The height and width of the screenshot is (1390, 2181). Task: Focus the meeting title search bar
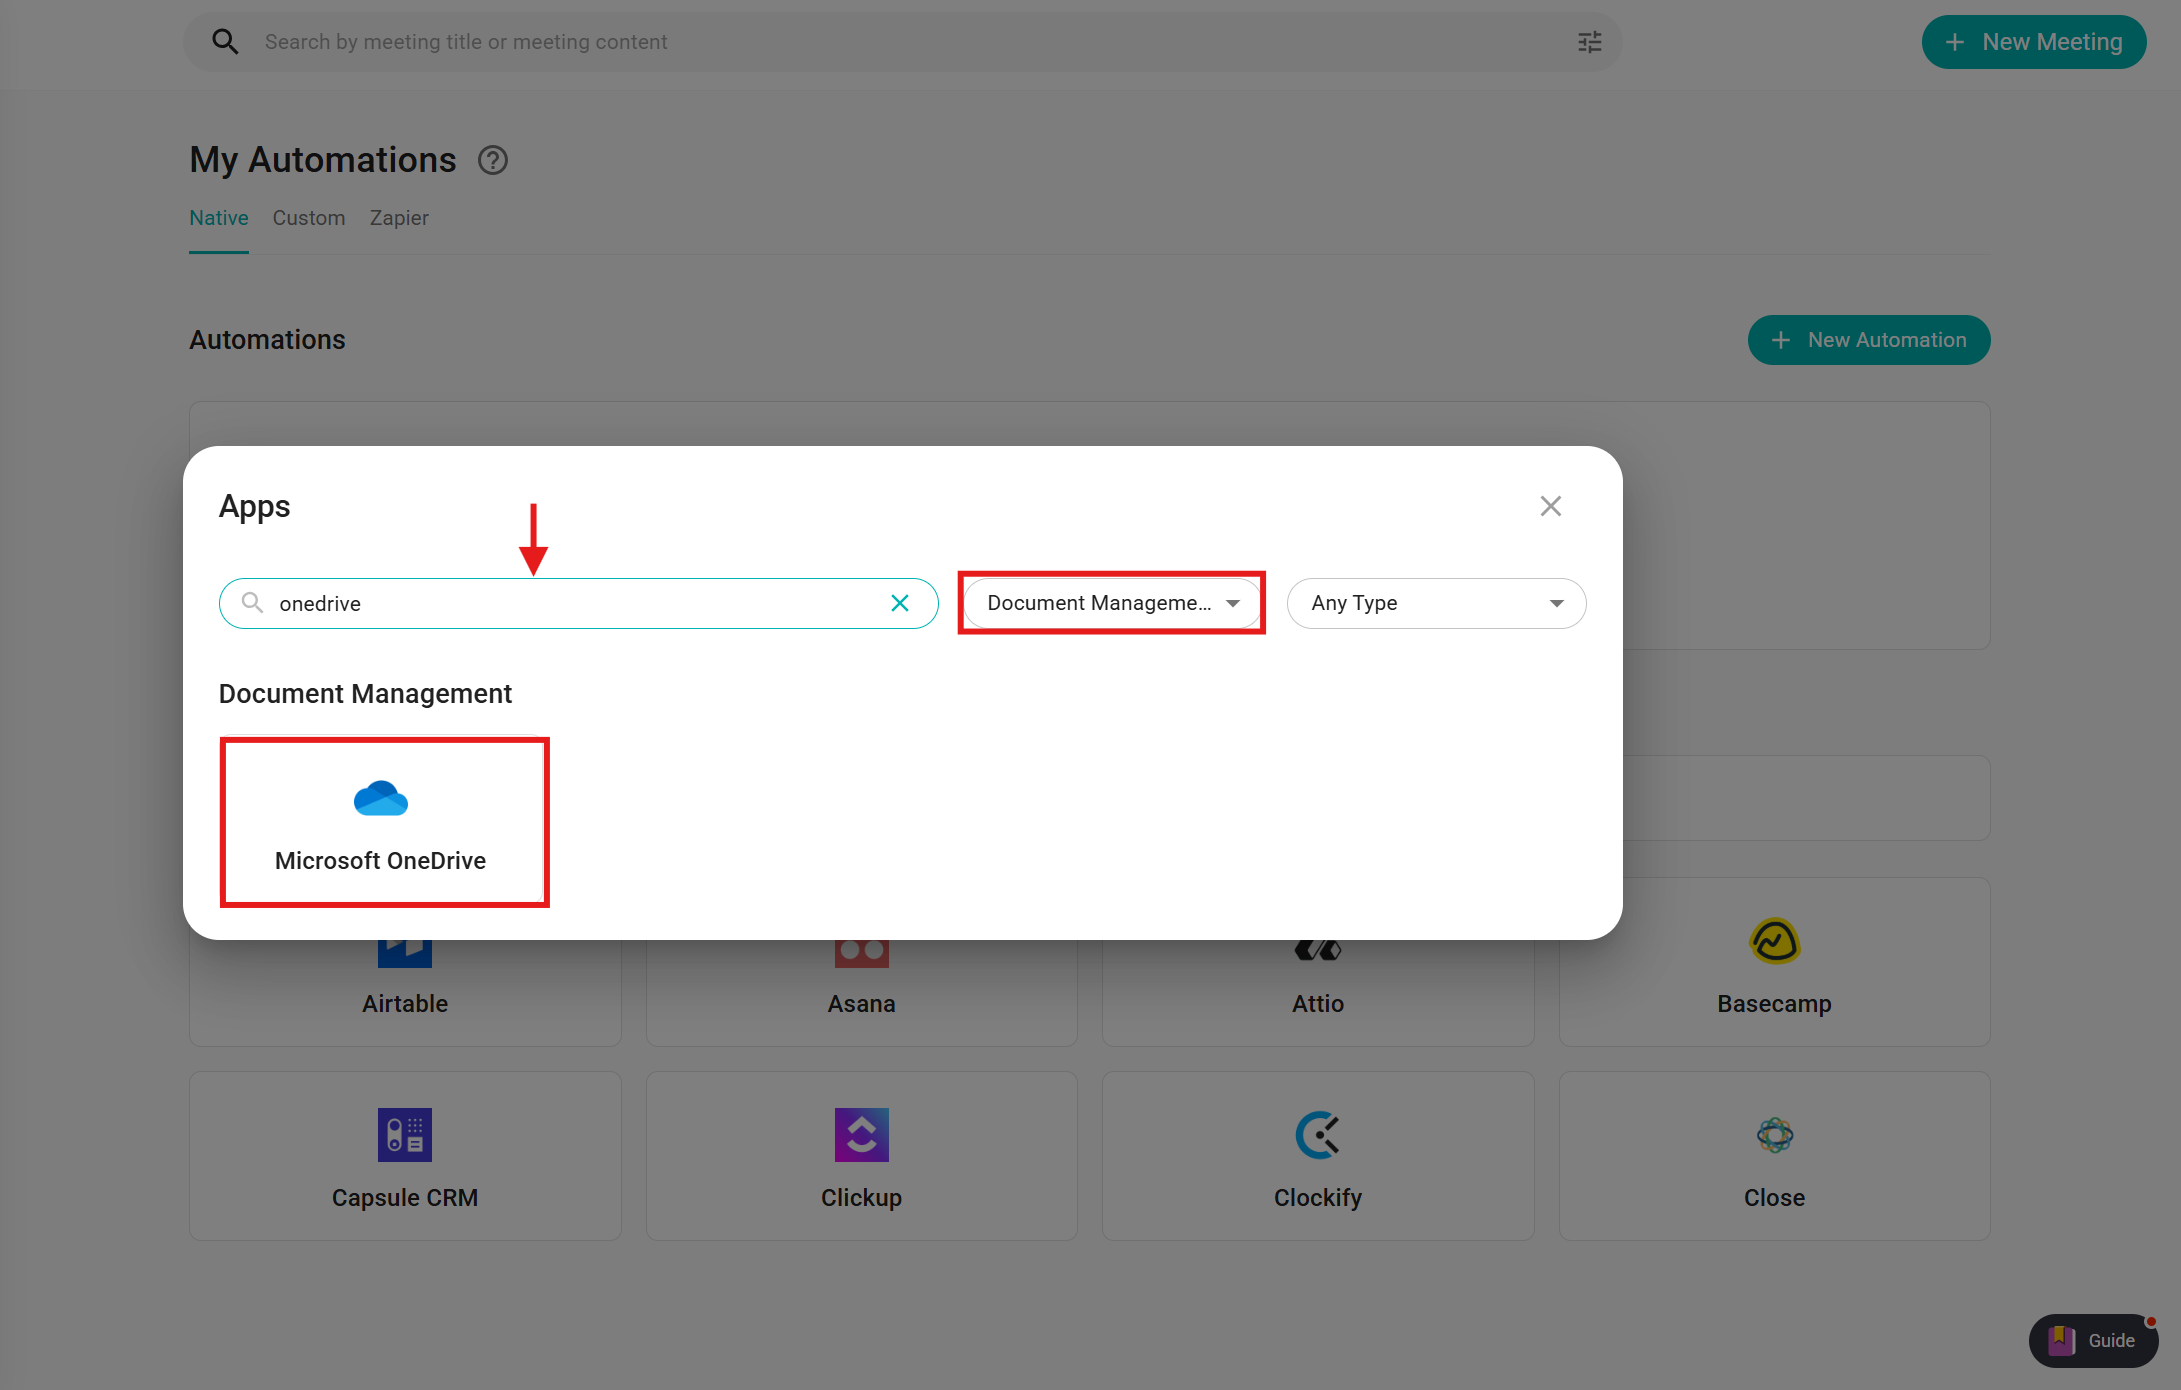pyautogui.click(x=900, y=42)
